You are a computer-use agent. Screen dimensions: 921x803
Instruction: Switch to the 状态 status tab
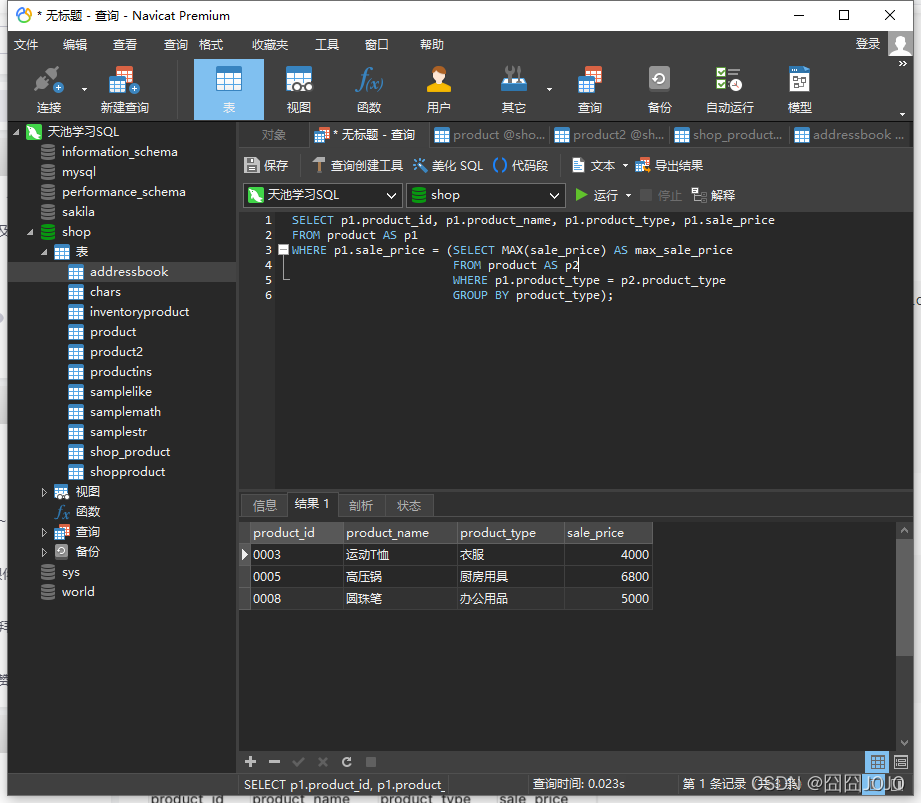point(409,505)
